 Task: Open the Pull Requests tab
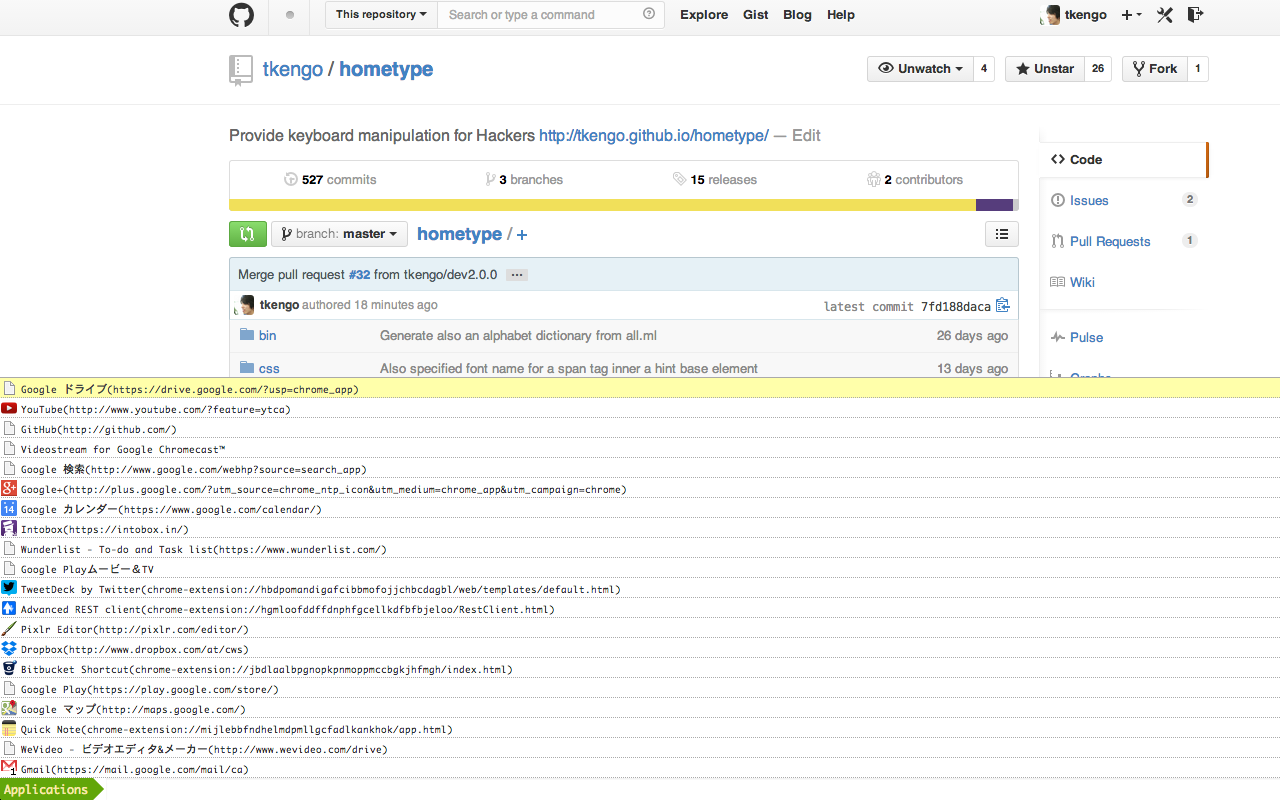(x=1123, y=241)
